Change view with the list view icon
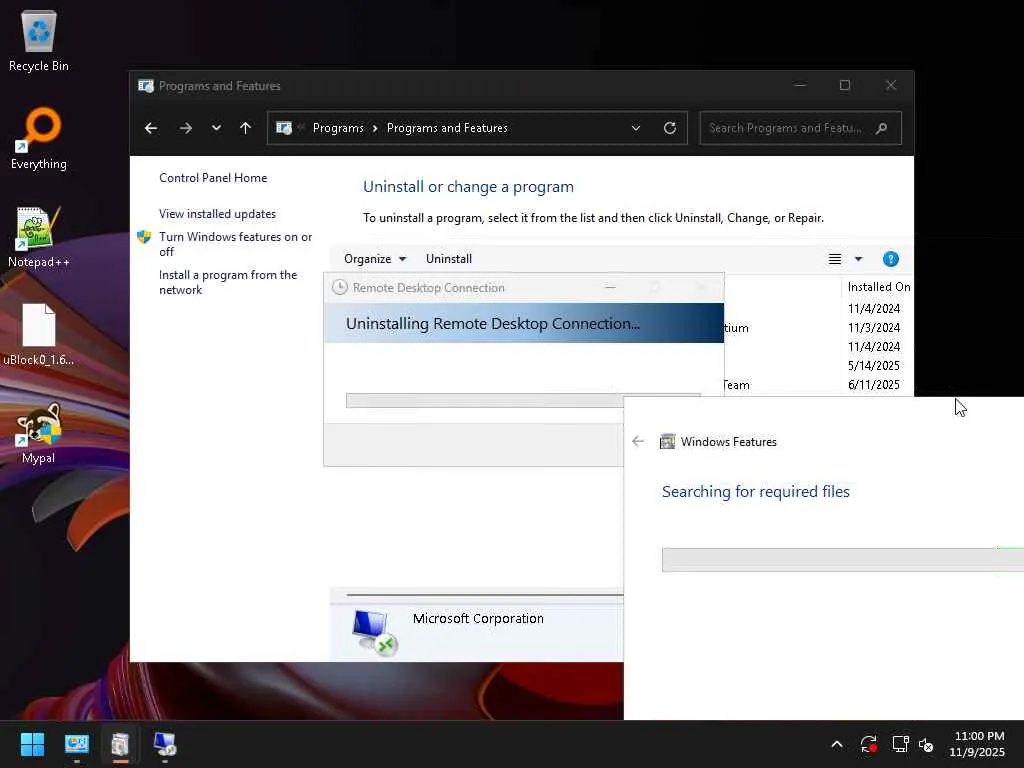Screen dimensions: 1024x768 (835, 259)
